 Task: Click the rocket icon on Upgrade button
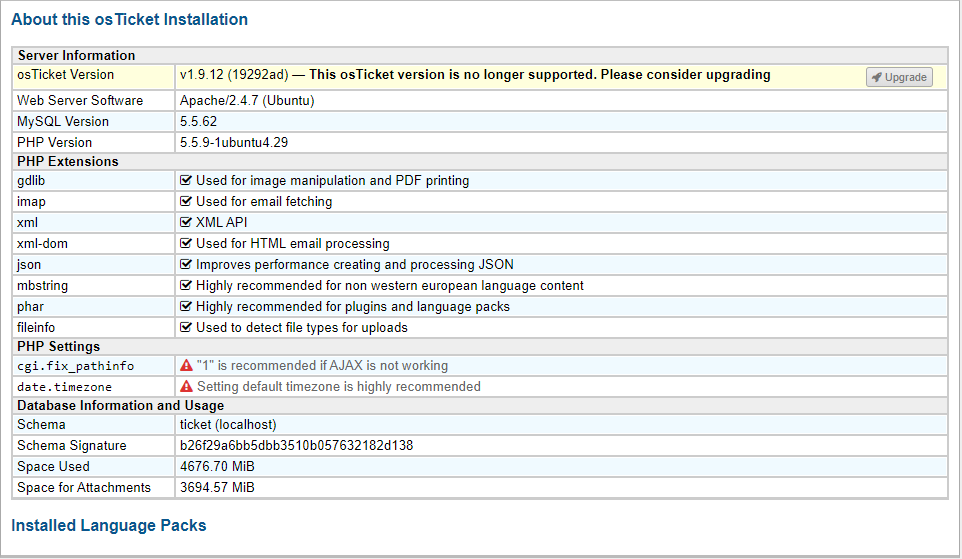(x=877, y=77)
